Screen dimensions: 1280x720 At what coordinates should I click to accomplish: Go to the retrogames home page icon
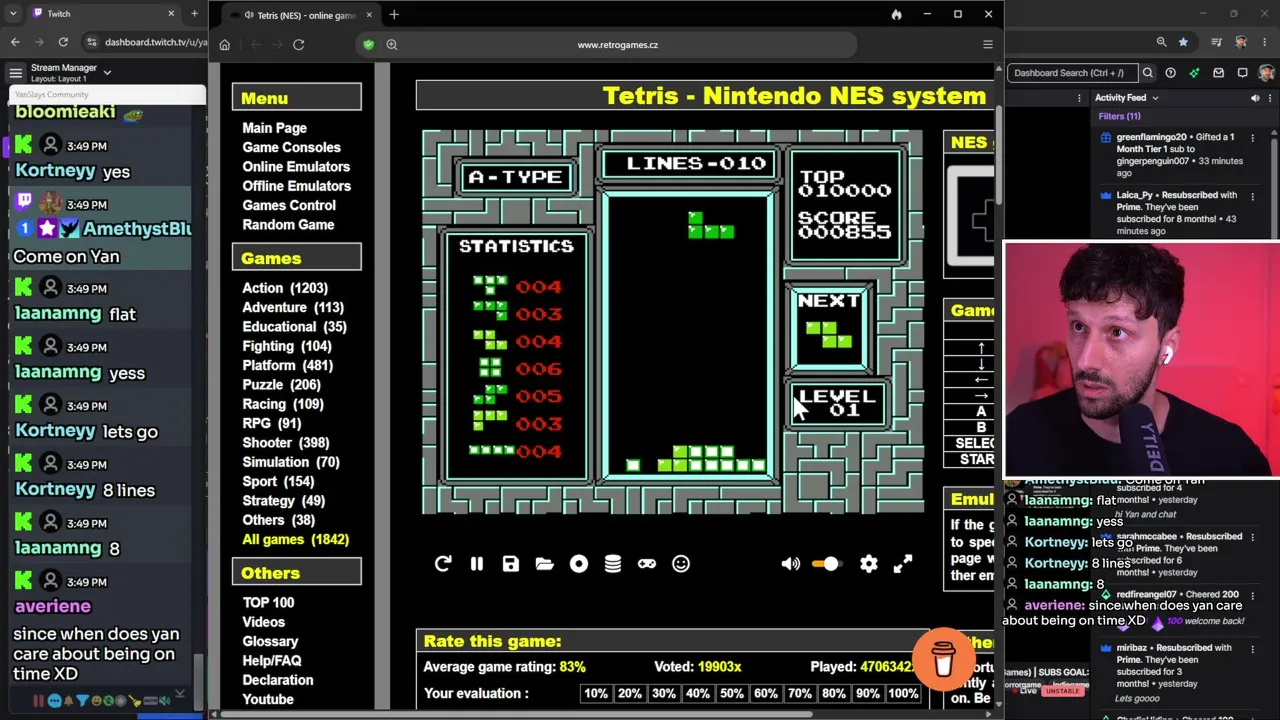(x=225, y=45)
